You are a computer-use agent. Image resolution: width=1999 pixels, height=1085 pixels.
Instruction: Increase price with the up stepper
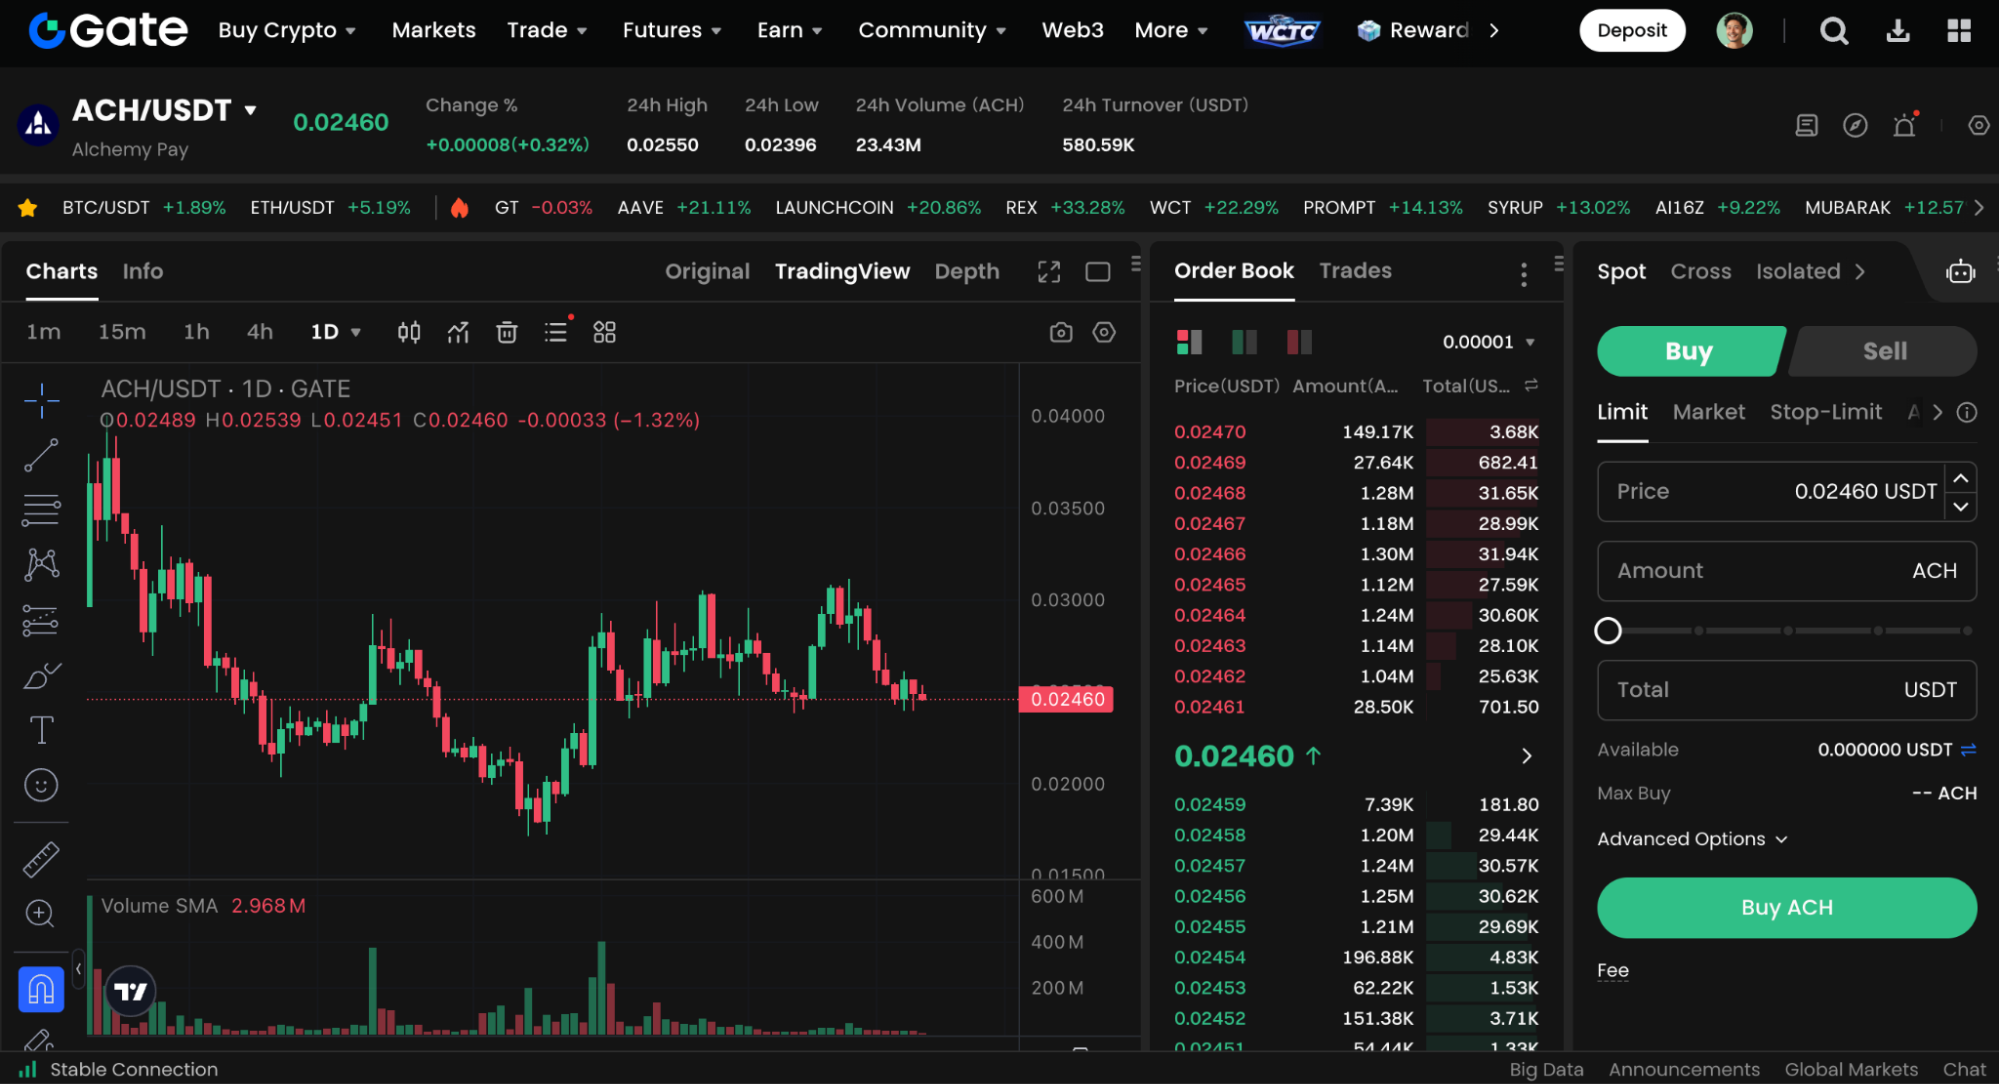(1961, 478)
